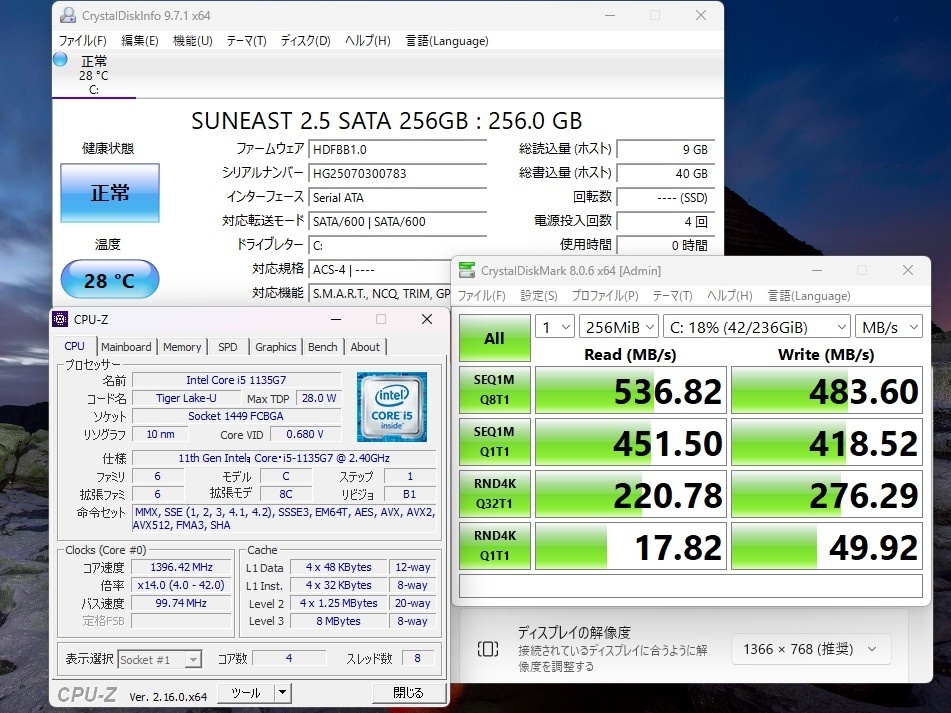951x713 pixels.
Task: Start all tests with the All button
Action: point(494,339)
